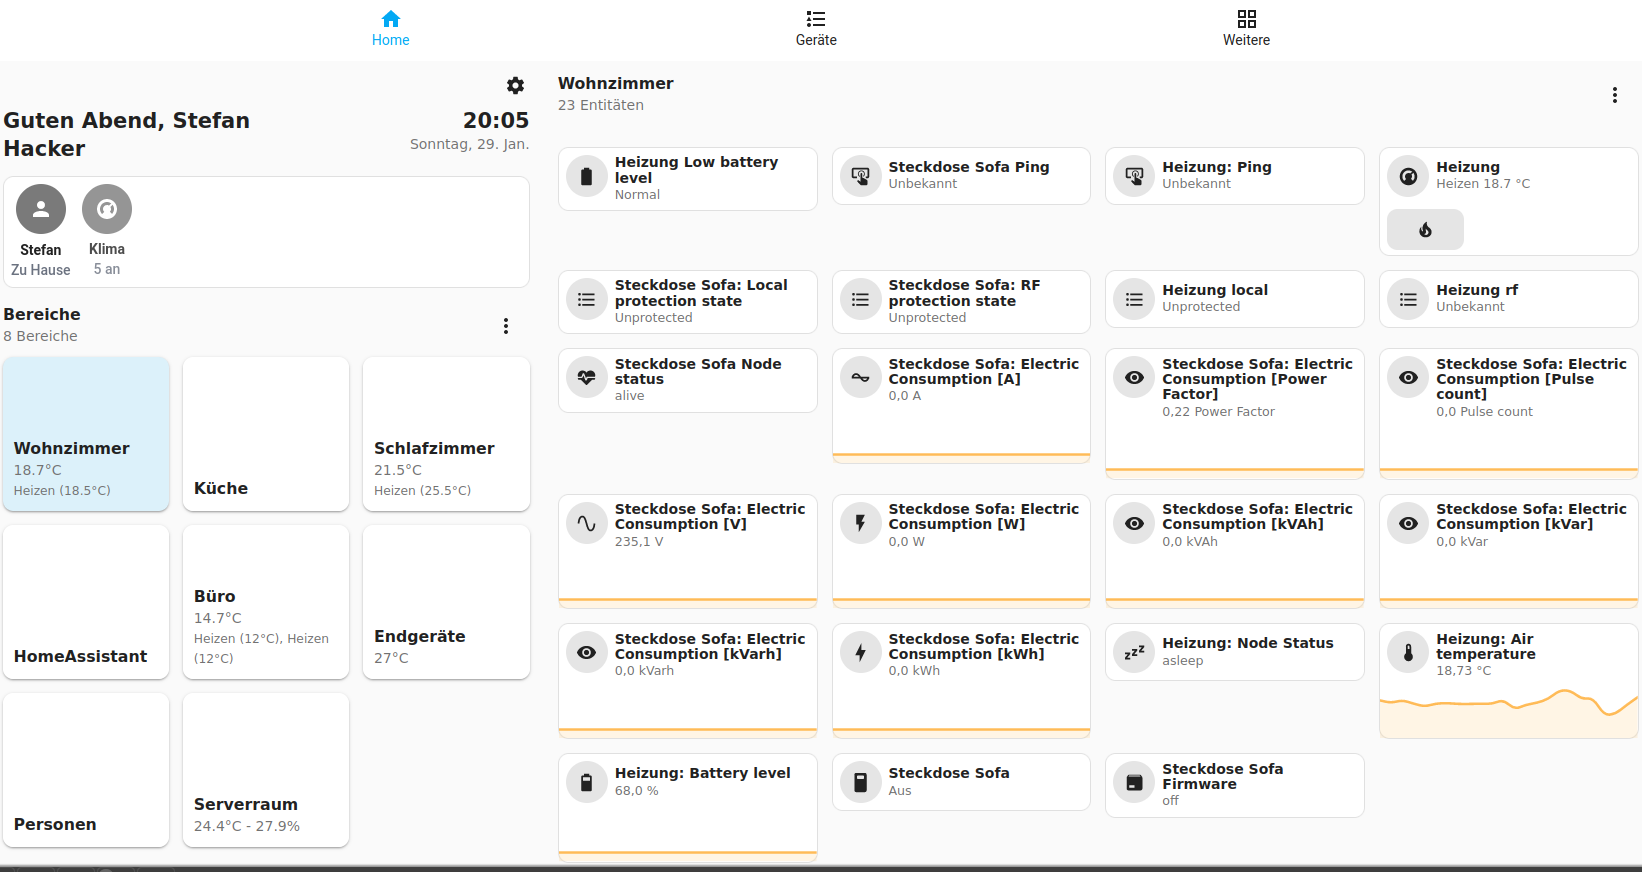Open the Weitere tab
Viewport: 1642px width, 872px height.
(x=1246, y=29)
